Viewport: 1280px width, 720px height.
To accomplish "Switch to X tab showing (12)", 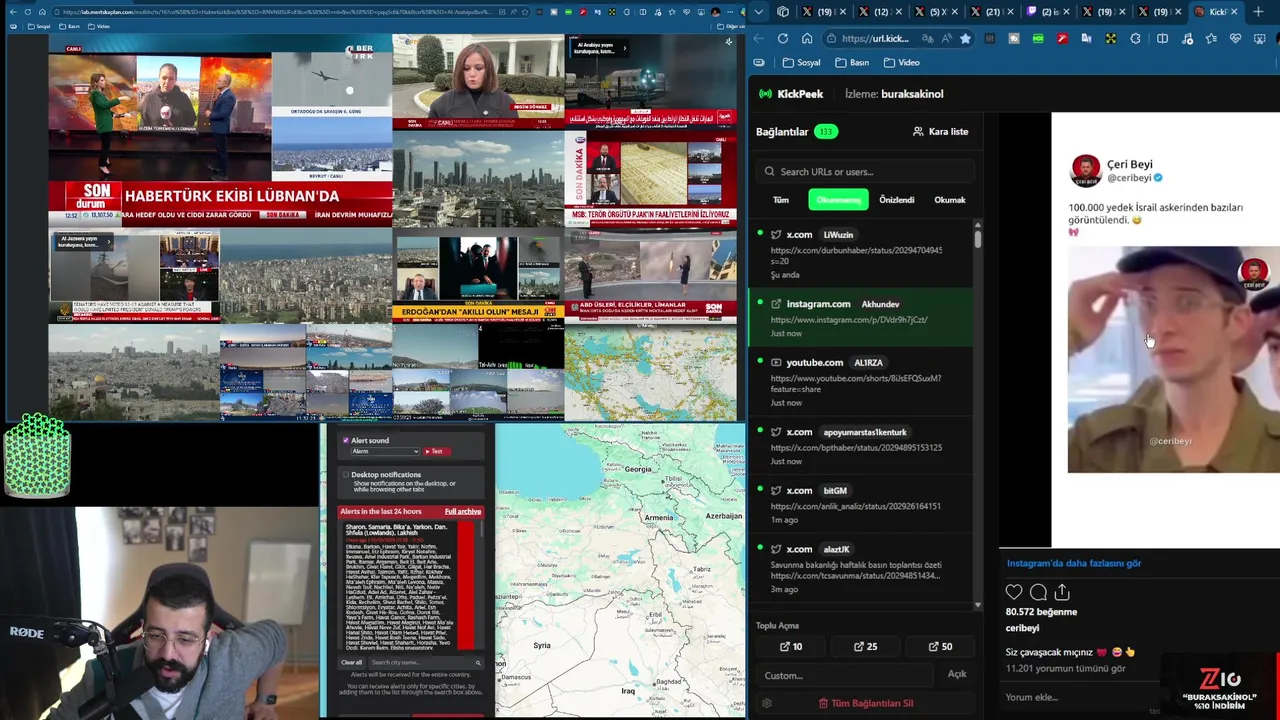I will tap(882, 12).
